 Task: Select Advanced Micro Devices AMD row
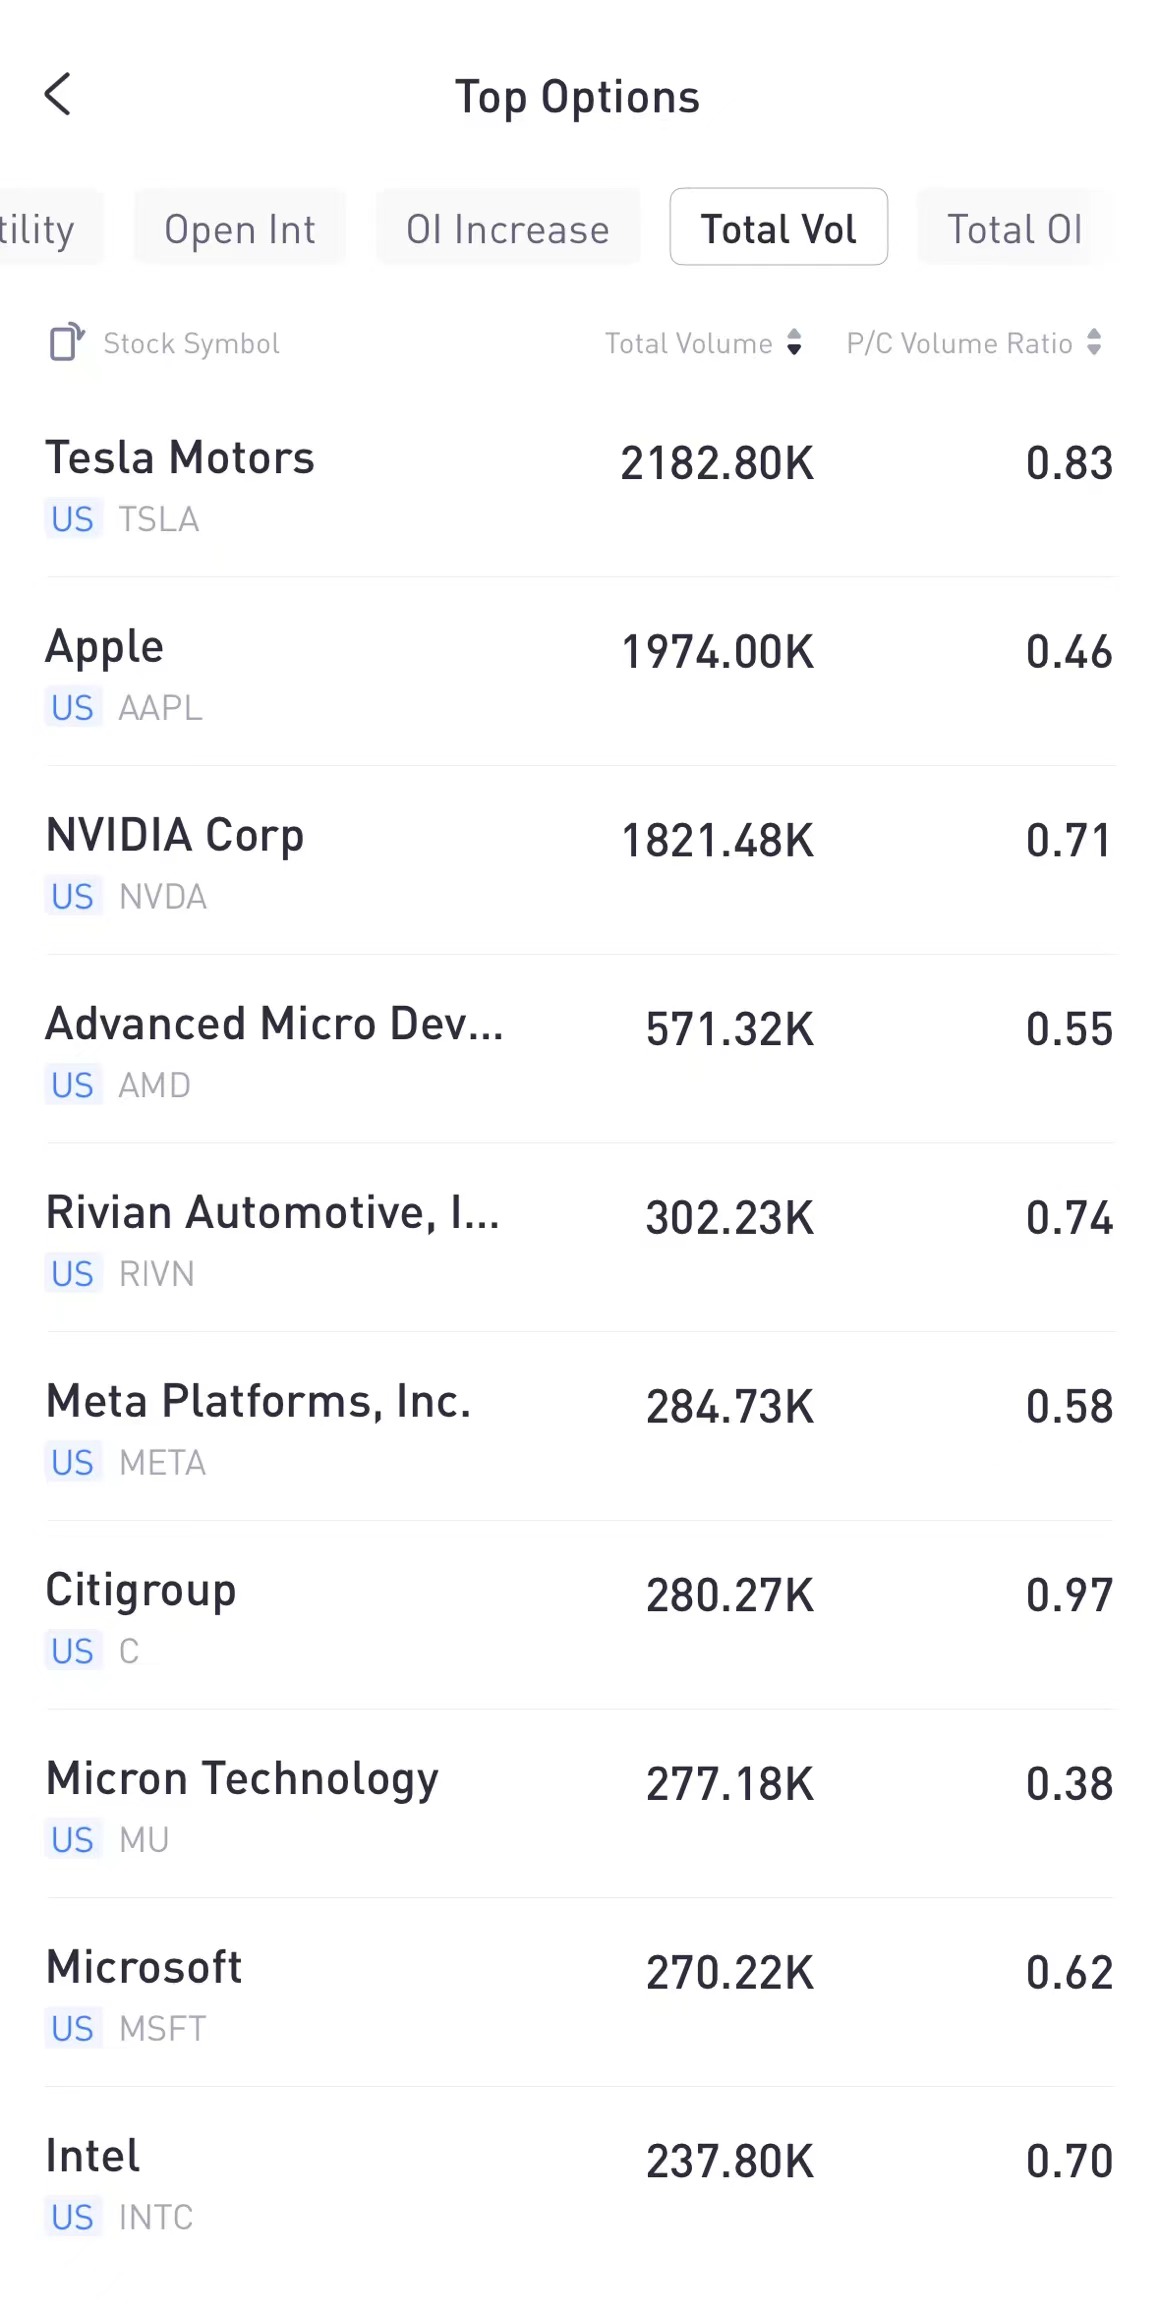coord(579,1051)
